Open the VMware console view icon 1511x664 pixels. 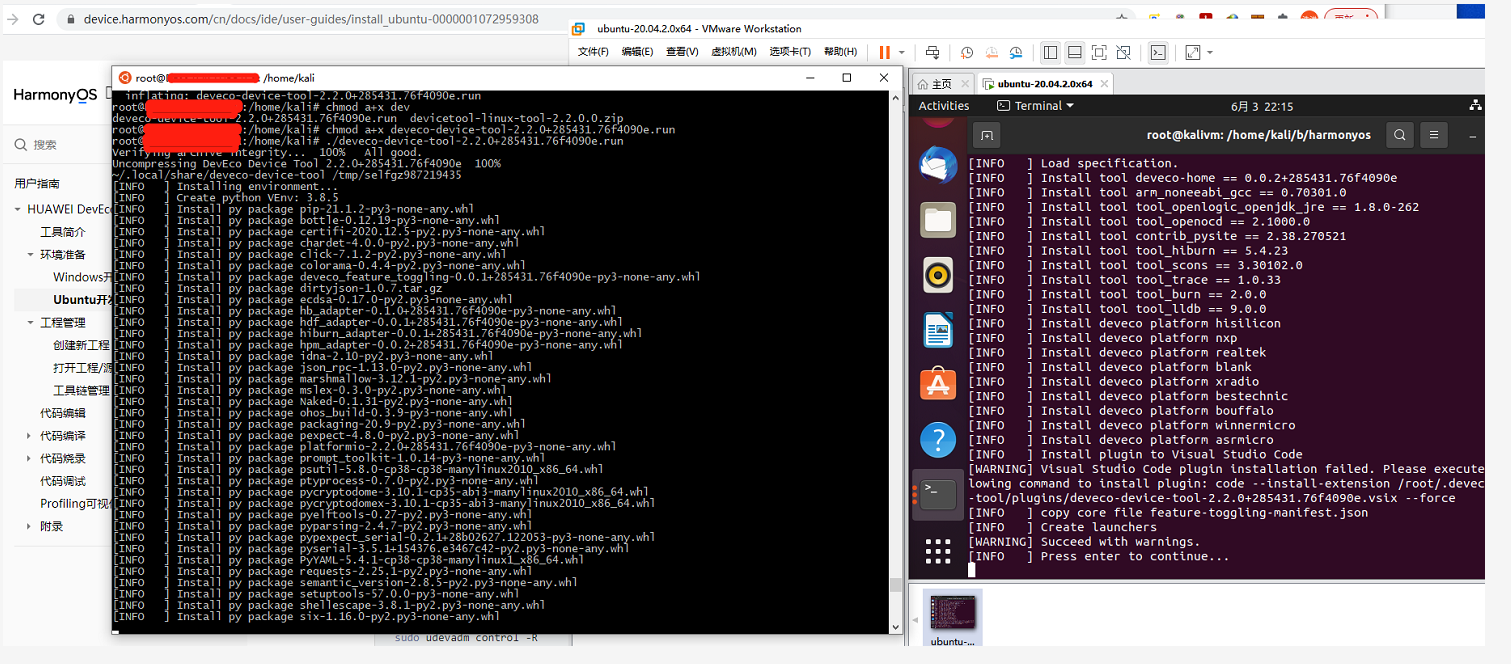click(x=1158, y=52)
